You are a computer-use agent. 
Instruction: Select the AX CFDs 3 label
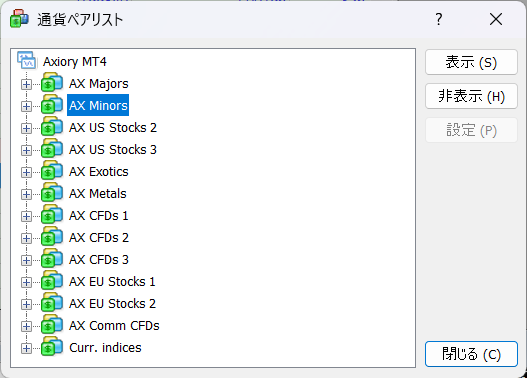point(98,259)
